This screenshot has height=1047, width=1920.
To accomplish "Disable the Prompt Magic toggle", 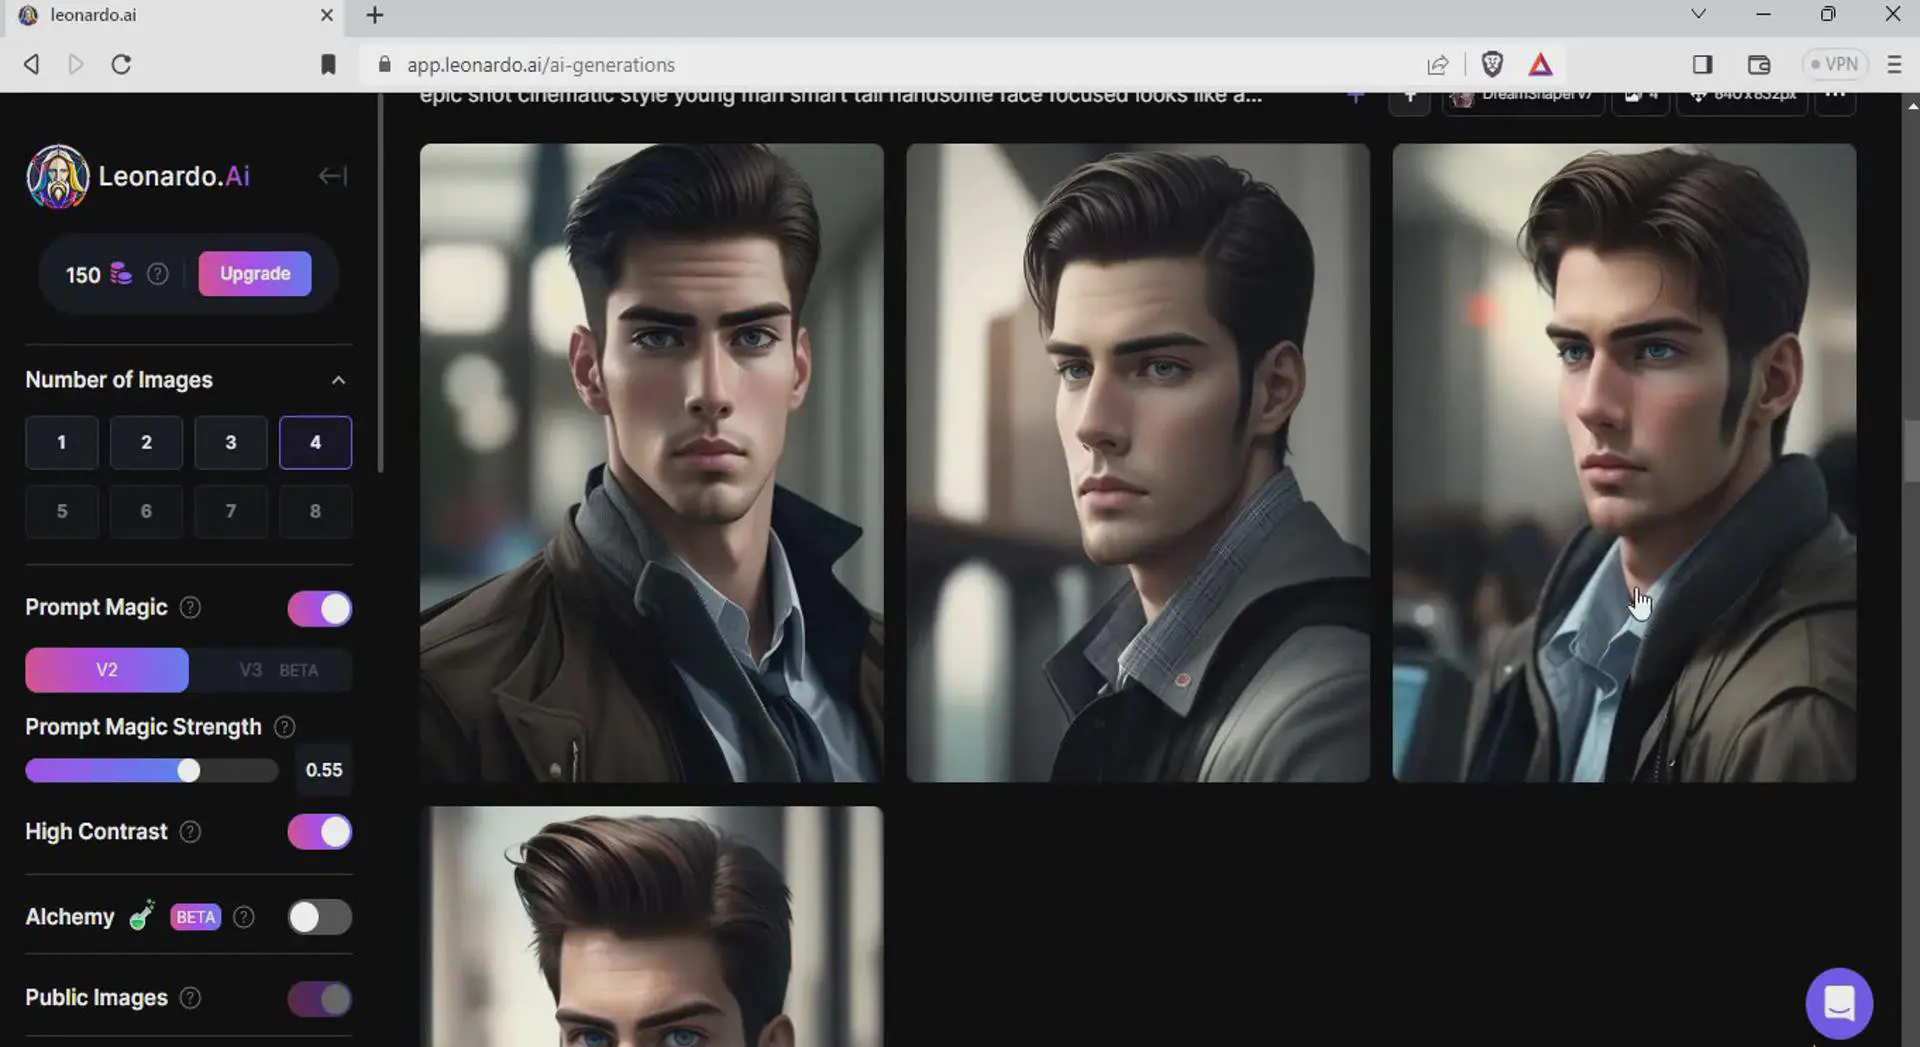I will tap(319, 608).
